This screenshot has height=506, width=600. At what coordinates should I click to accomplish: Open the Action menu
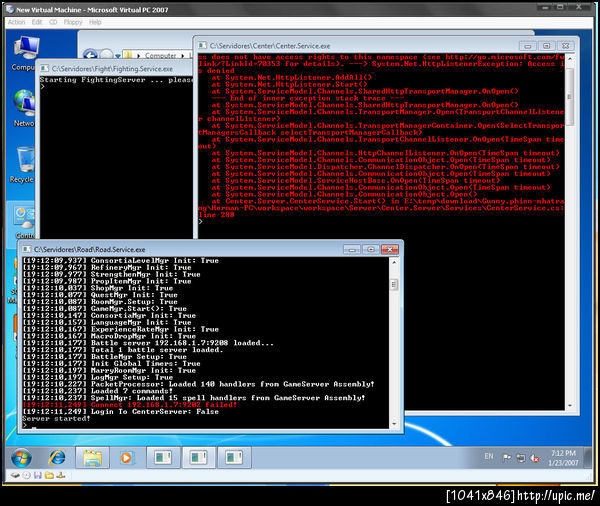click(x=16, y=22)
